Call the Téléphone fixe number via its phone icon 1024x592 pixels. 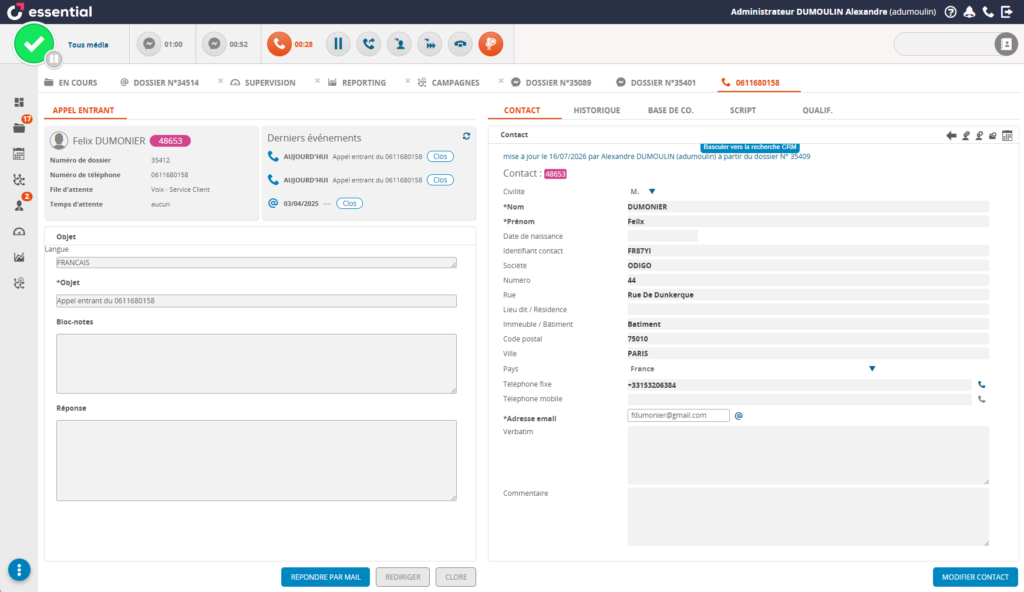pos(982,384)
